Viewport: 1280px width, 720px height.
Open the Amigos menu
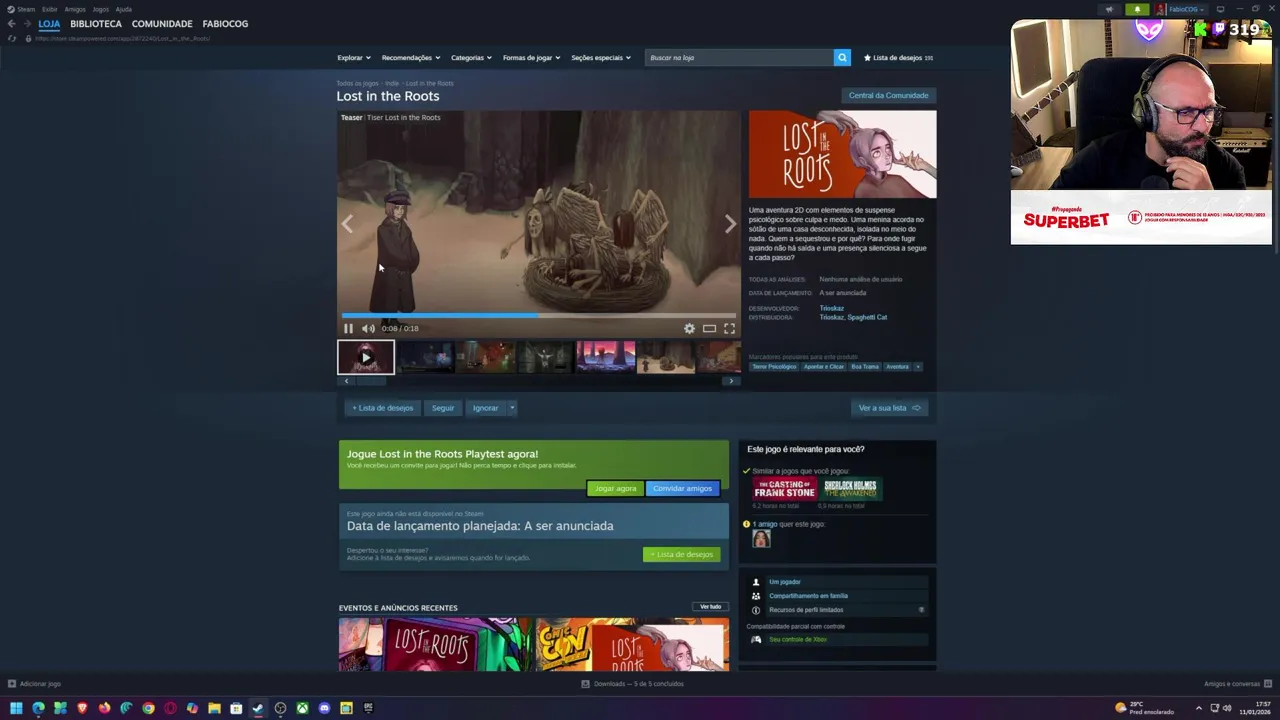tap(75, 9)
